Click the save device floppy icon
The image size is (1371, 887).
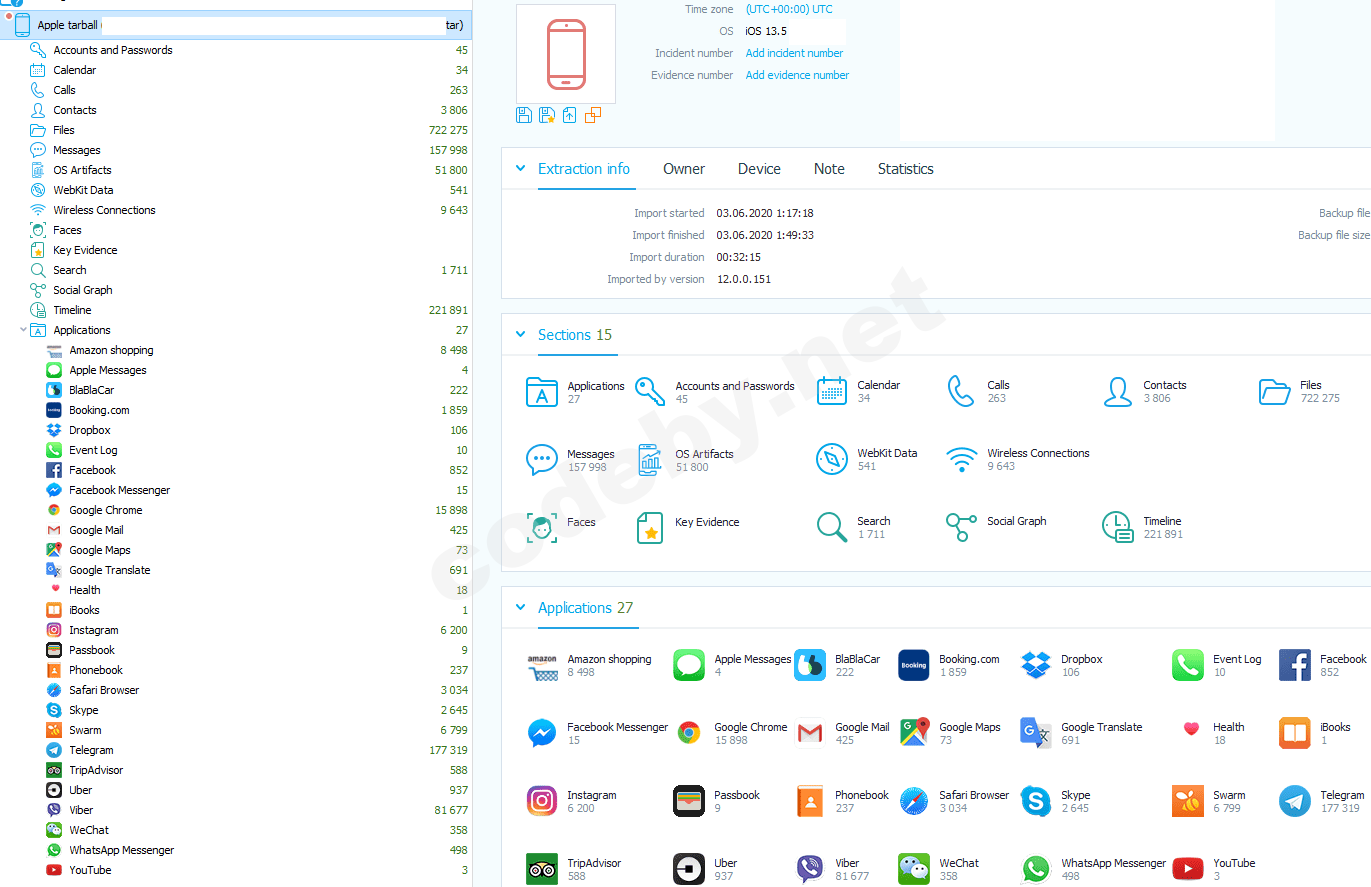tap(524, 115)
